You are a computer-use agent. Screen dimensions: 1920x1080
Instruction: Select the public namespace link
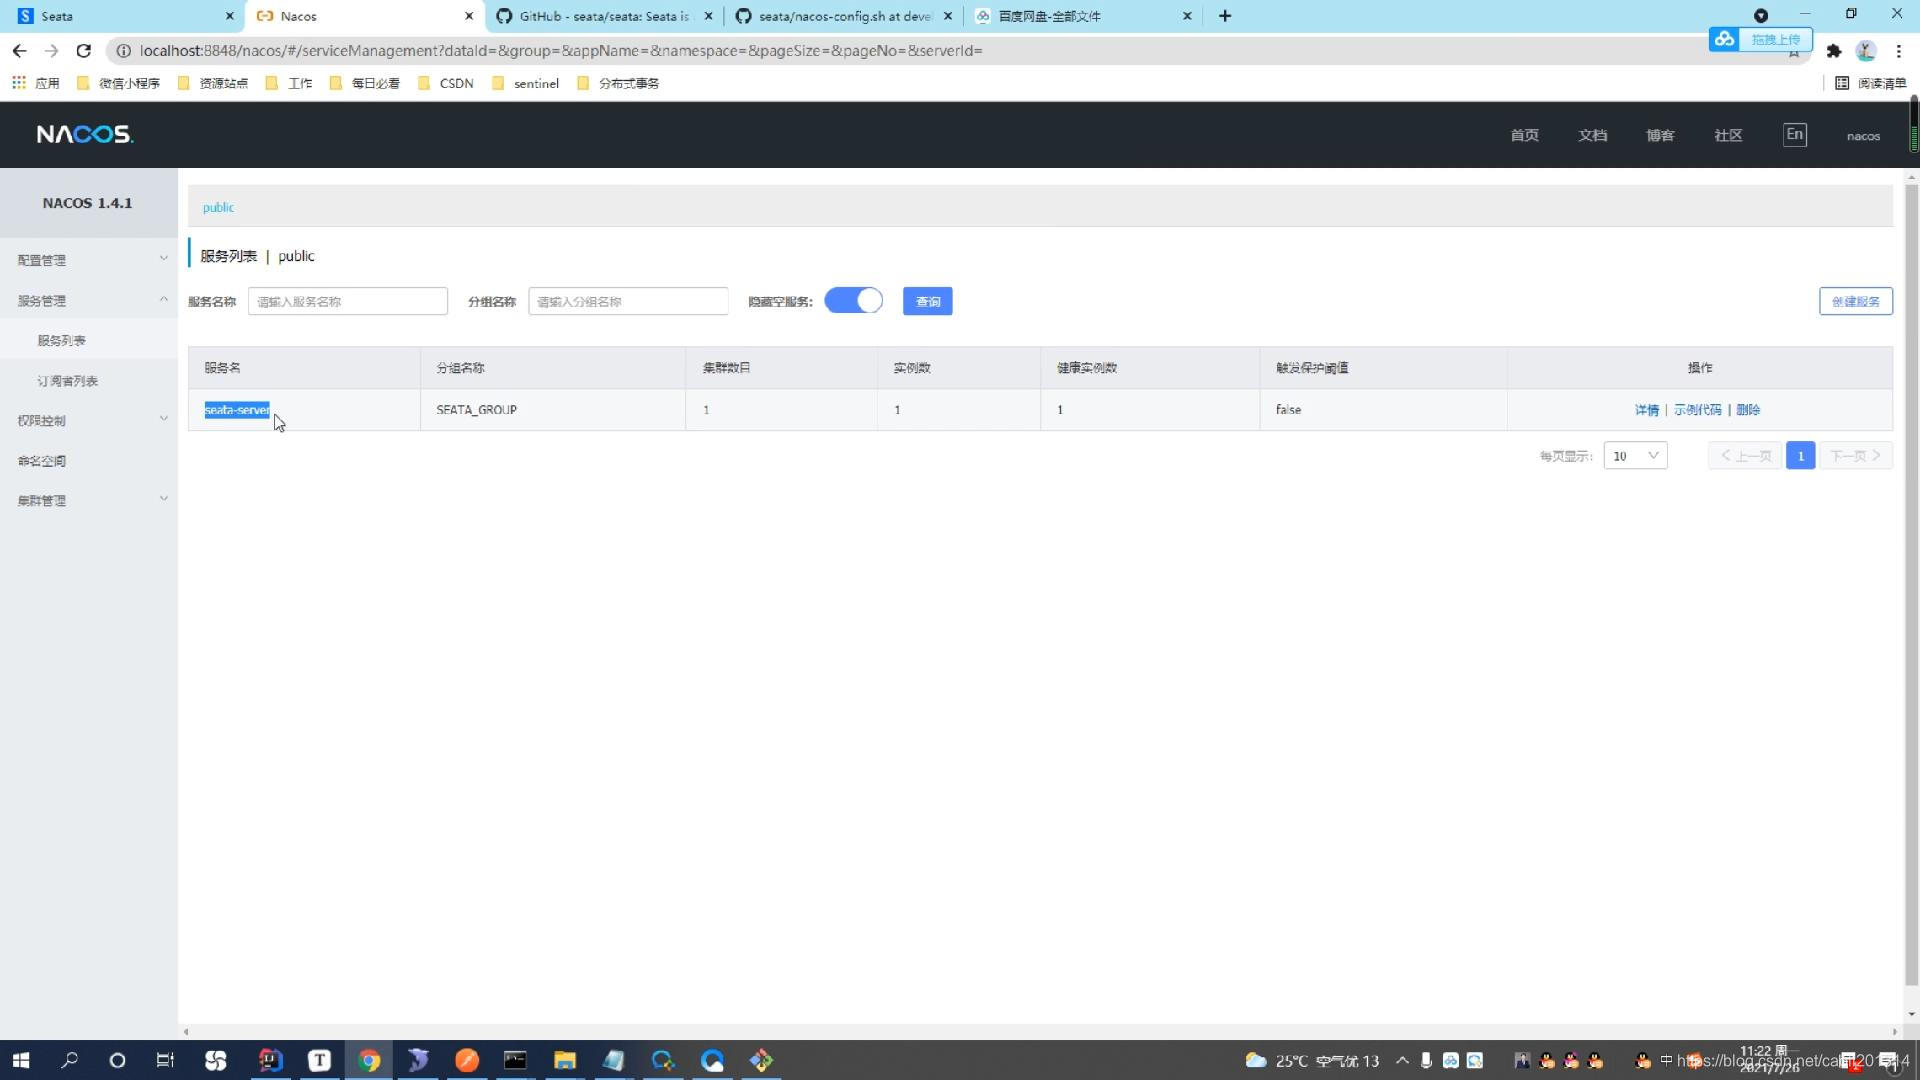point(218,207)
